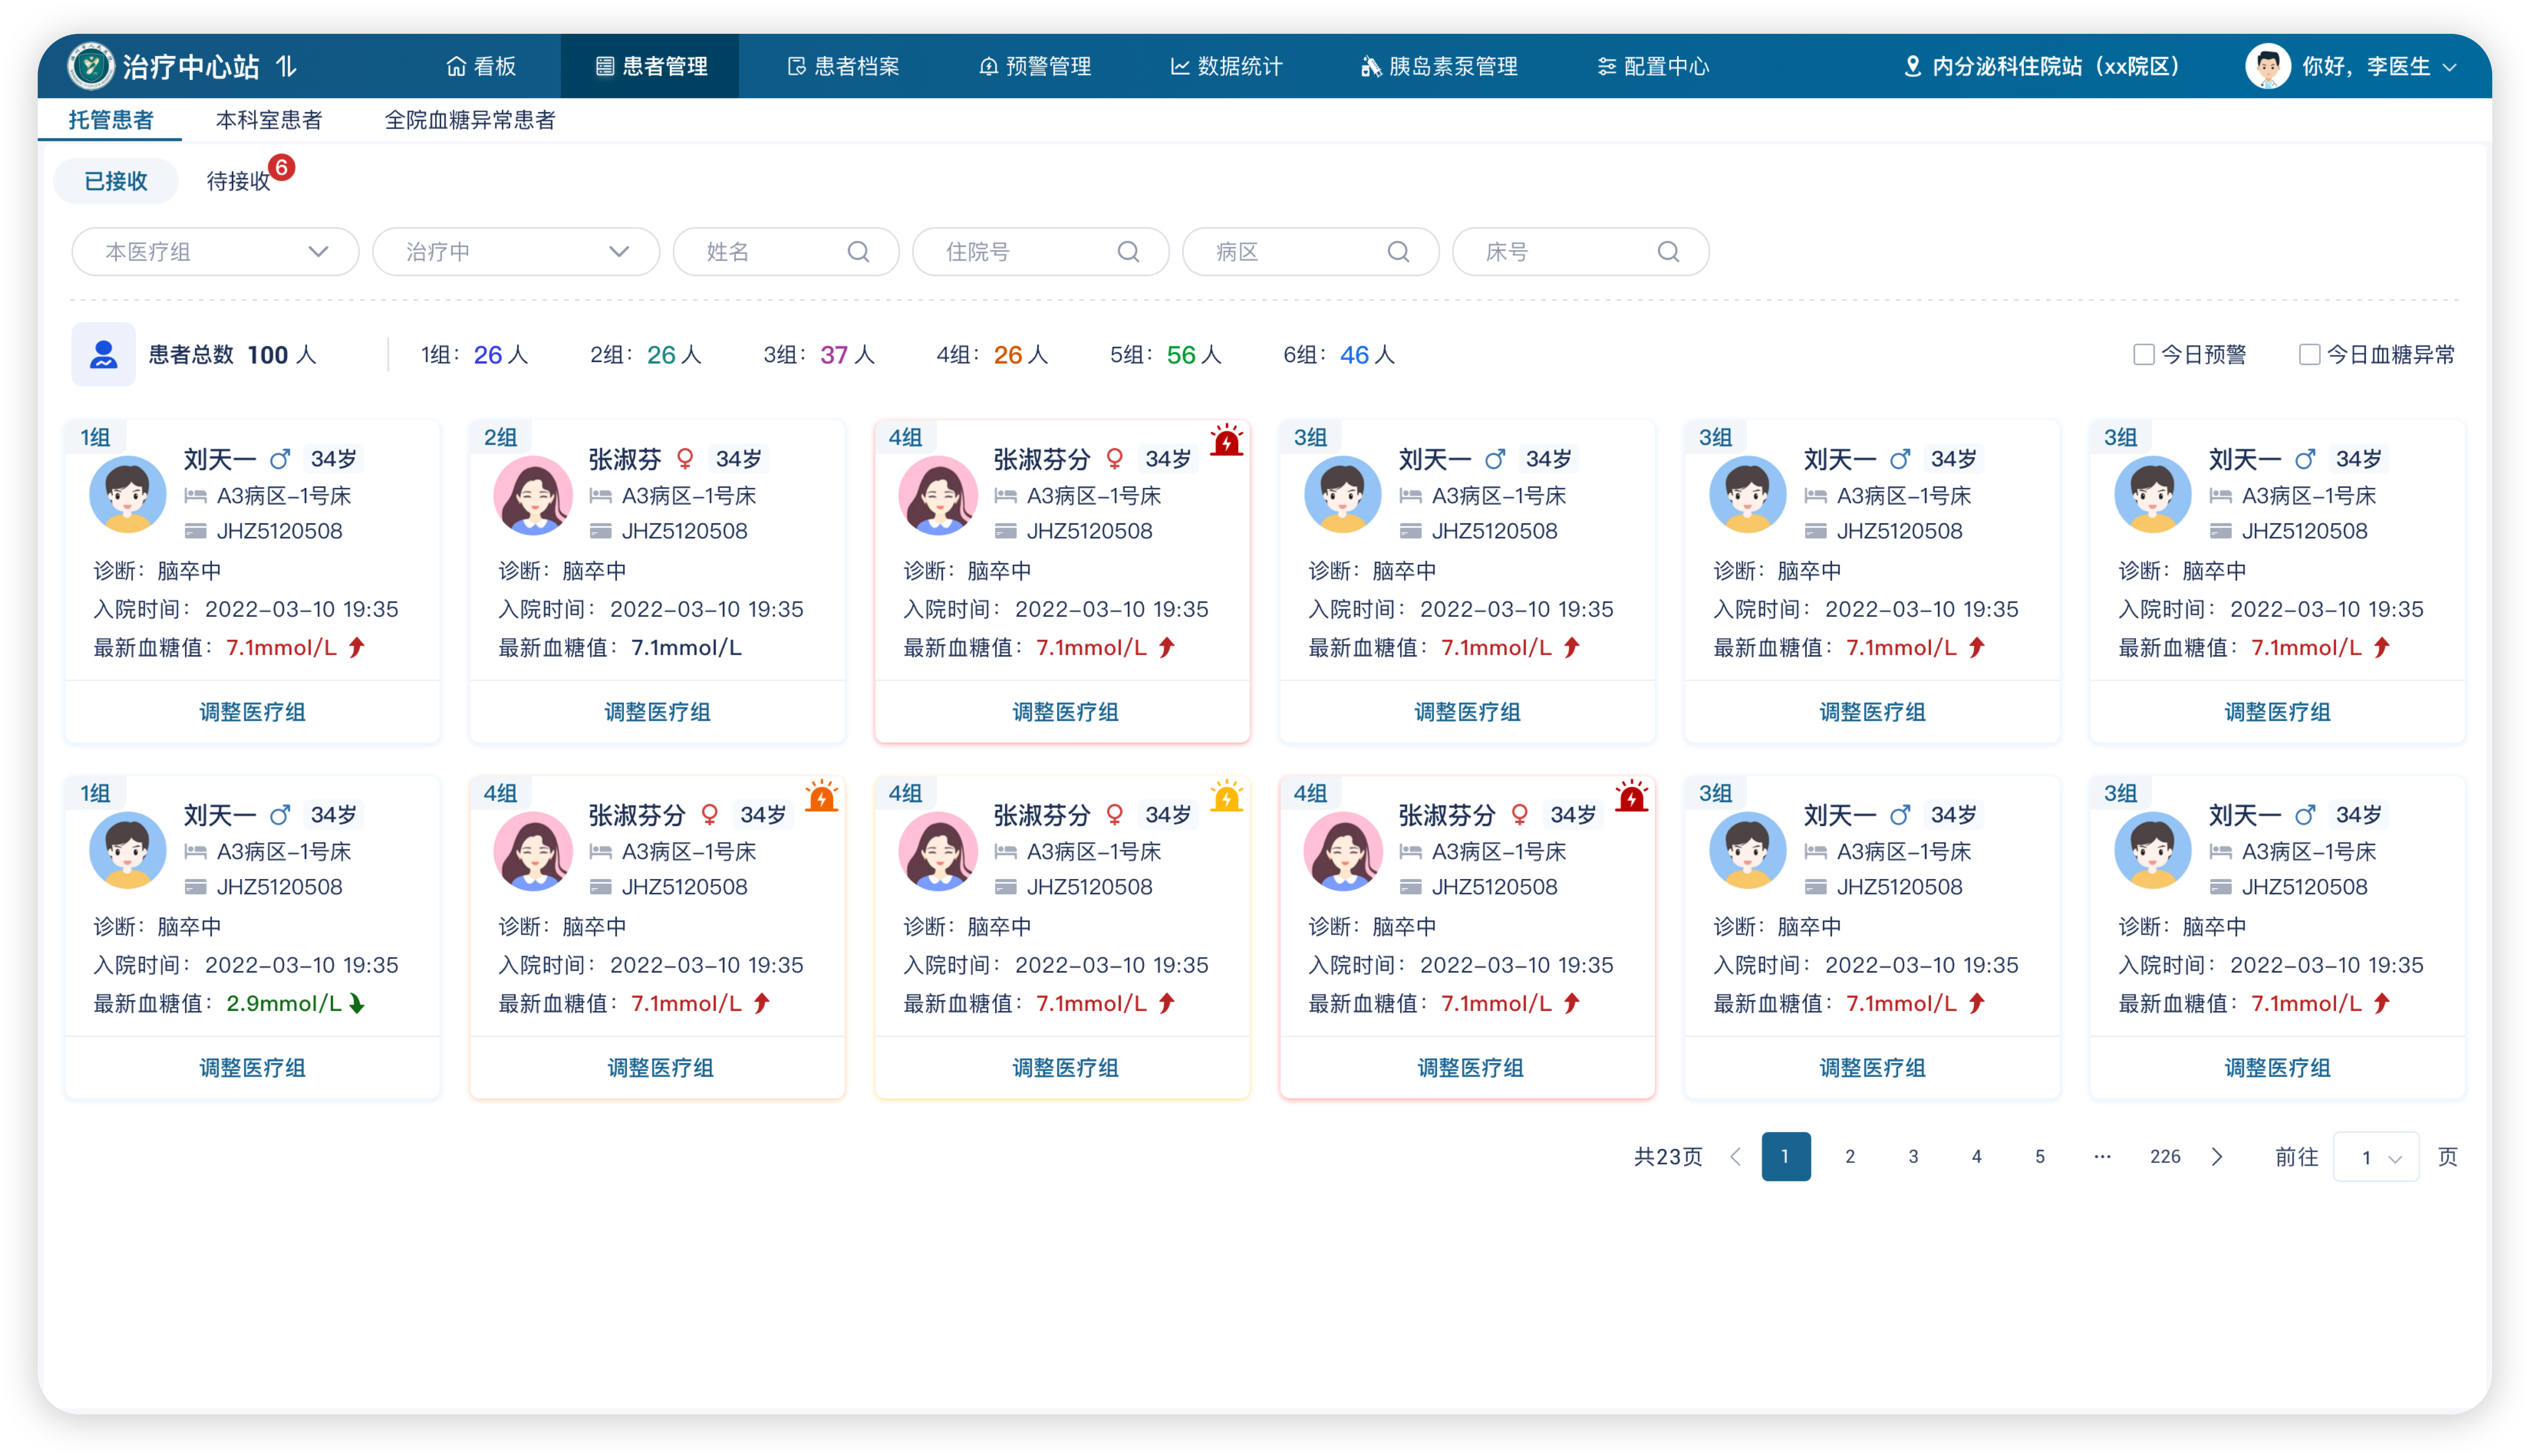Screen dimensions: 2530x1456
Task: Click the switch-station arrows icon next to 治疗中心站
Action: [287, 67]
